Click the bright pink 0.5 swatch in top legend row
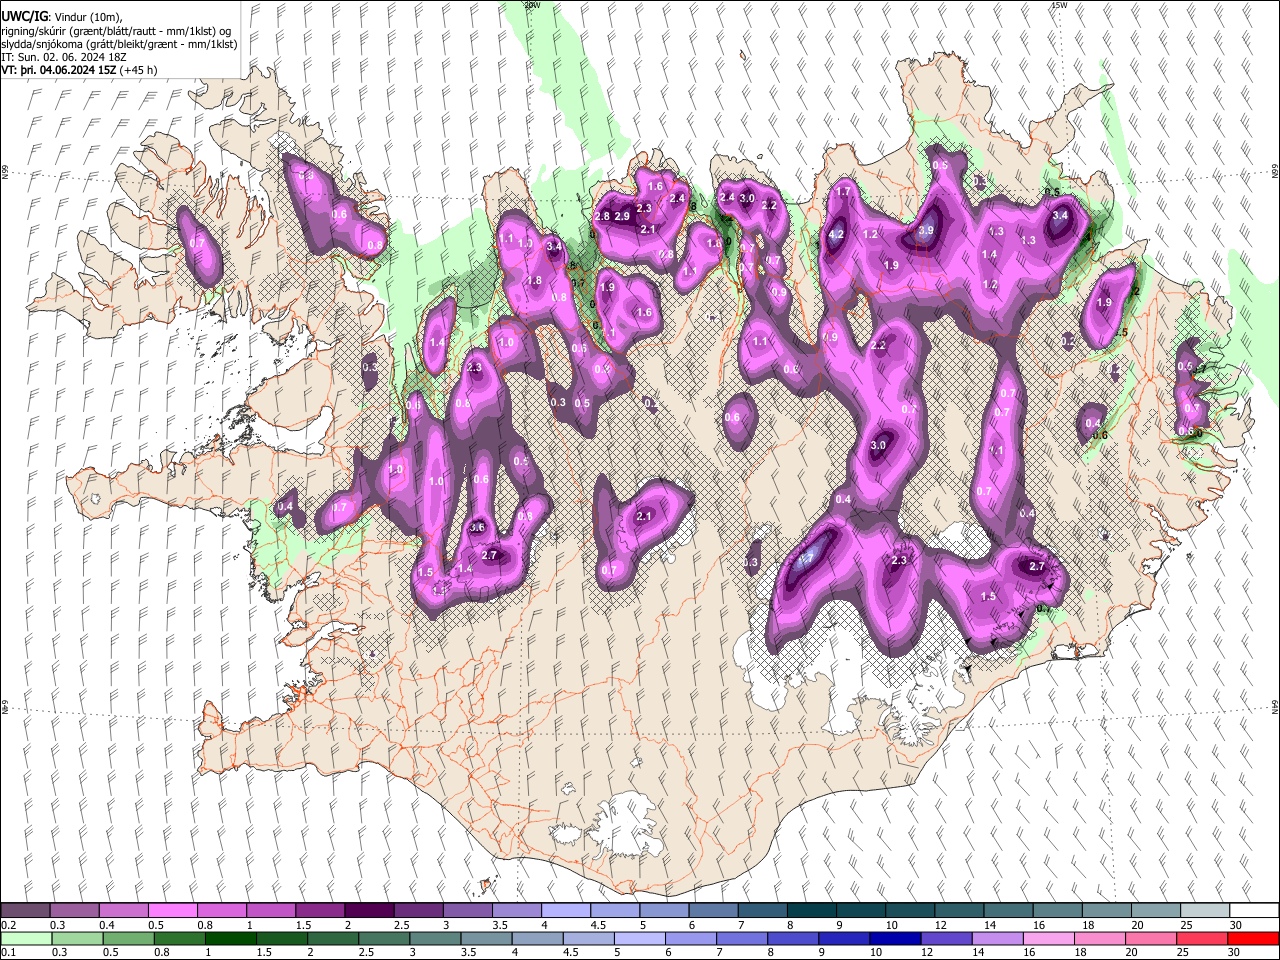Viewport: 1280px width, 960px height. (172, 911)
